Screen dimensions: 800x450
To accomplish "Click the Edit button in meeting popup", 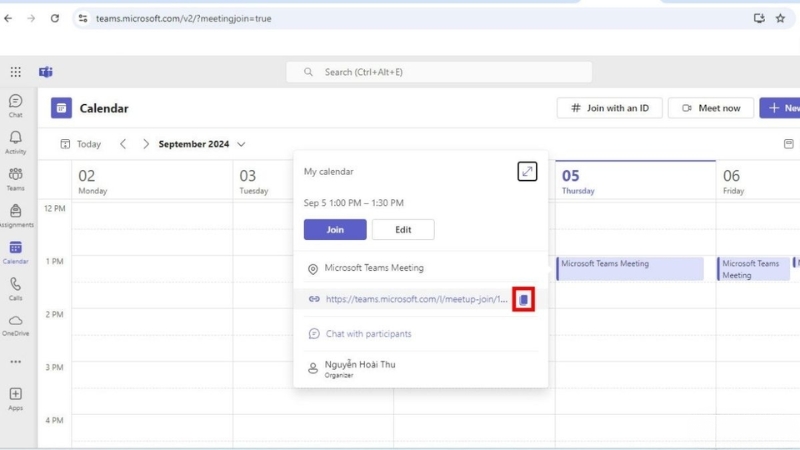I will tap(403, 229).
